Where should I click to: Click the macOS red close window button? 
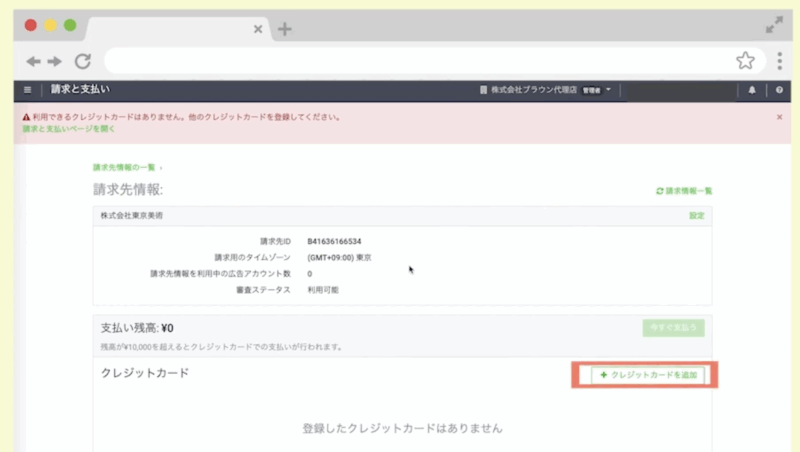(31, 25)
